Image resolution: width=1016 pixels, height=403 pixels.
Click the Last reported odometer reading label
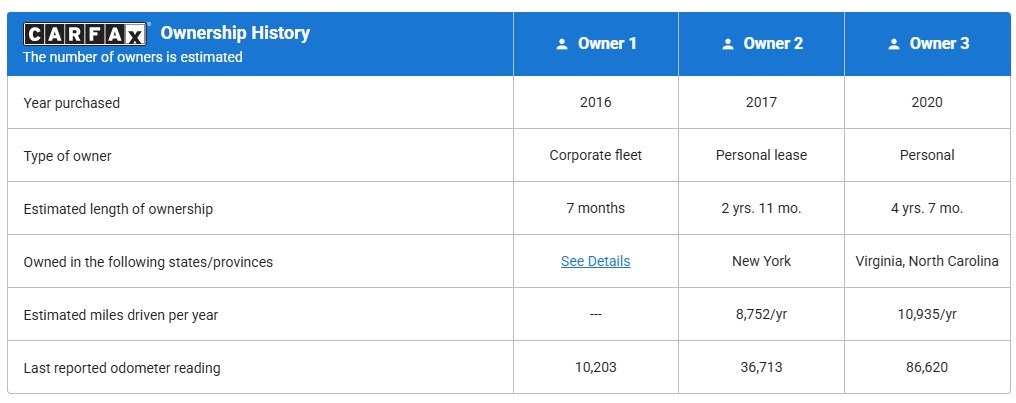tap(122, 368)
